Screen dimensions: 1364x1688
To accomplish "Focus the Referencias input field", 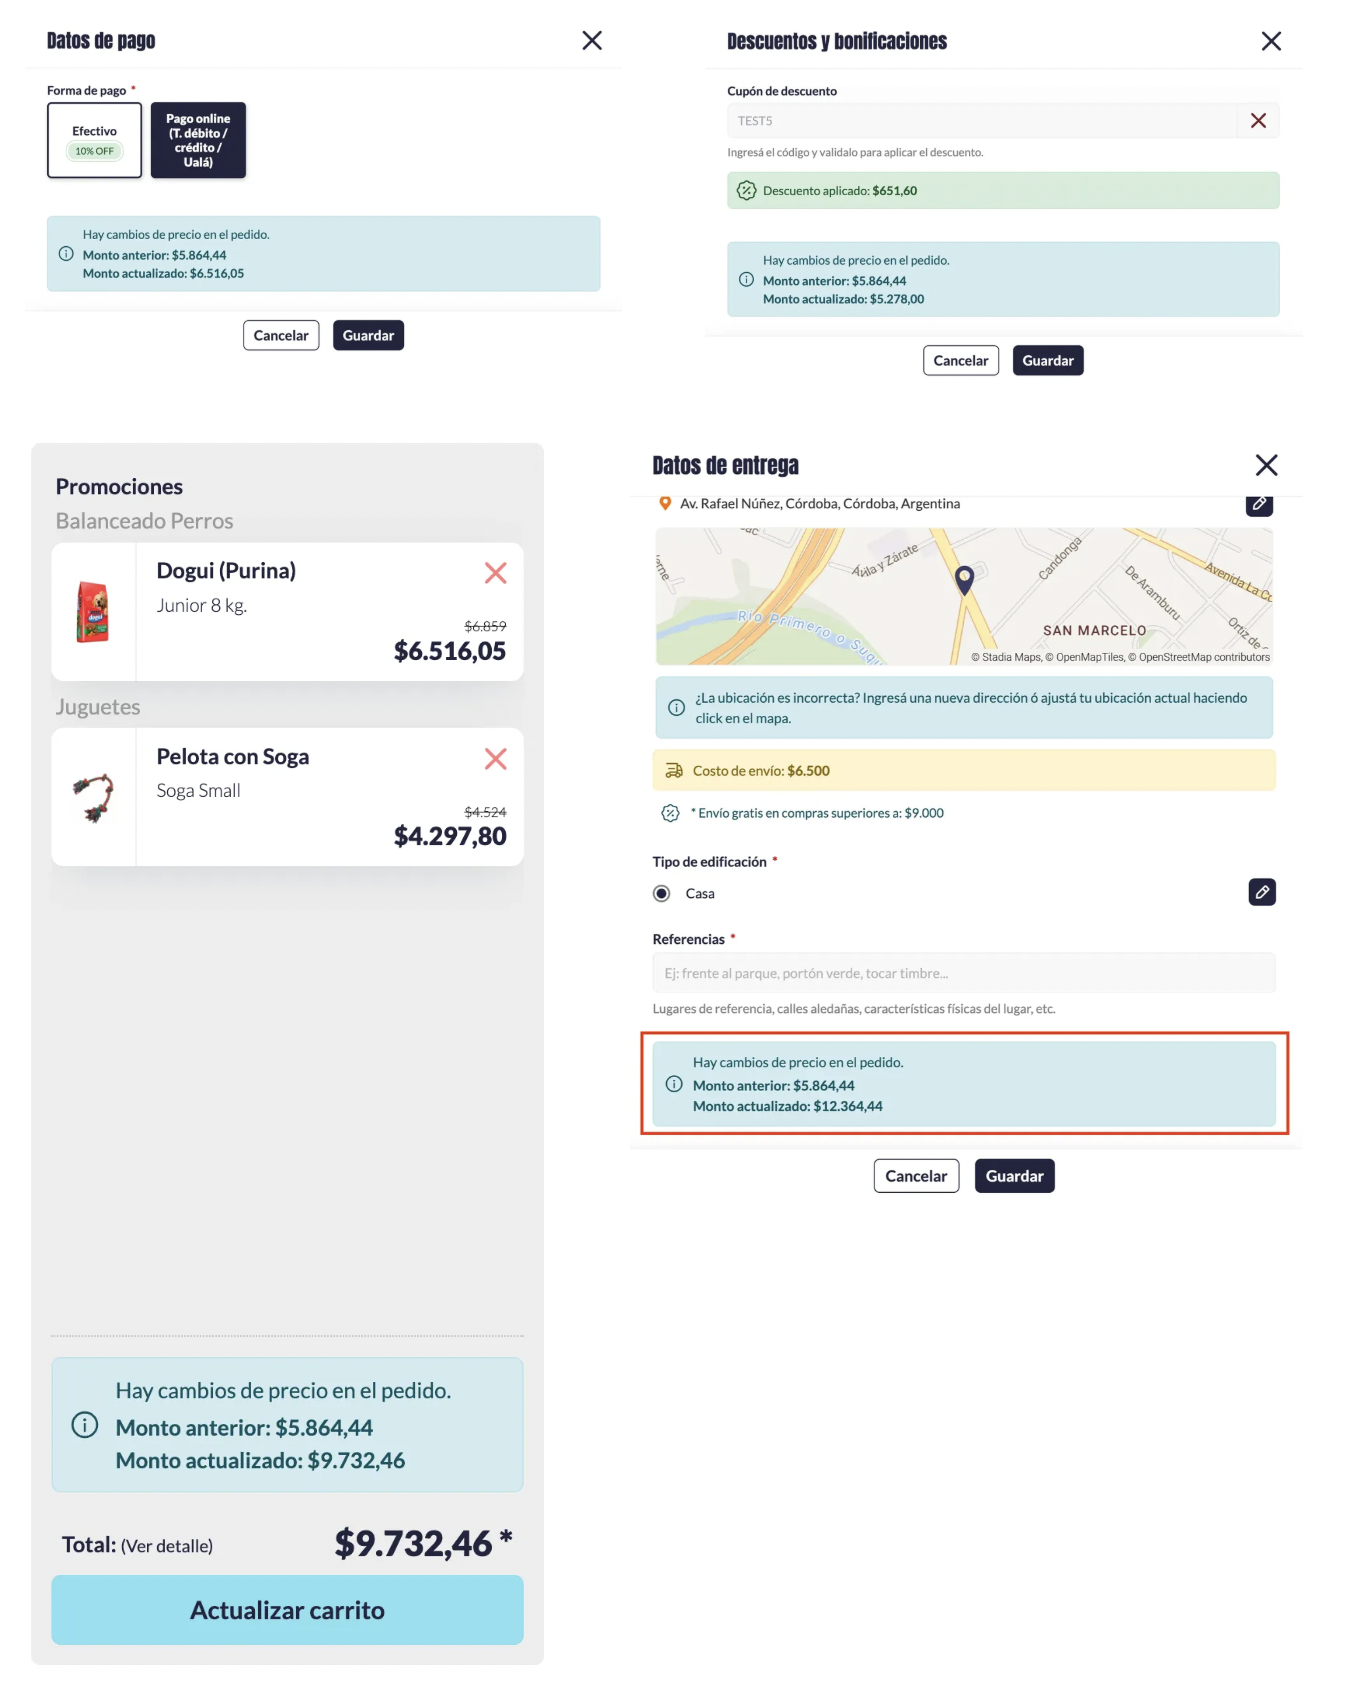I will pos(963,973).
